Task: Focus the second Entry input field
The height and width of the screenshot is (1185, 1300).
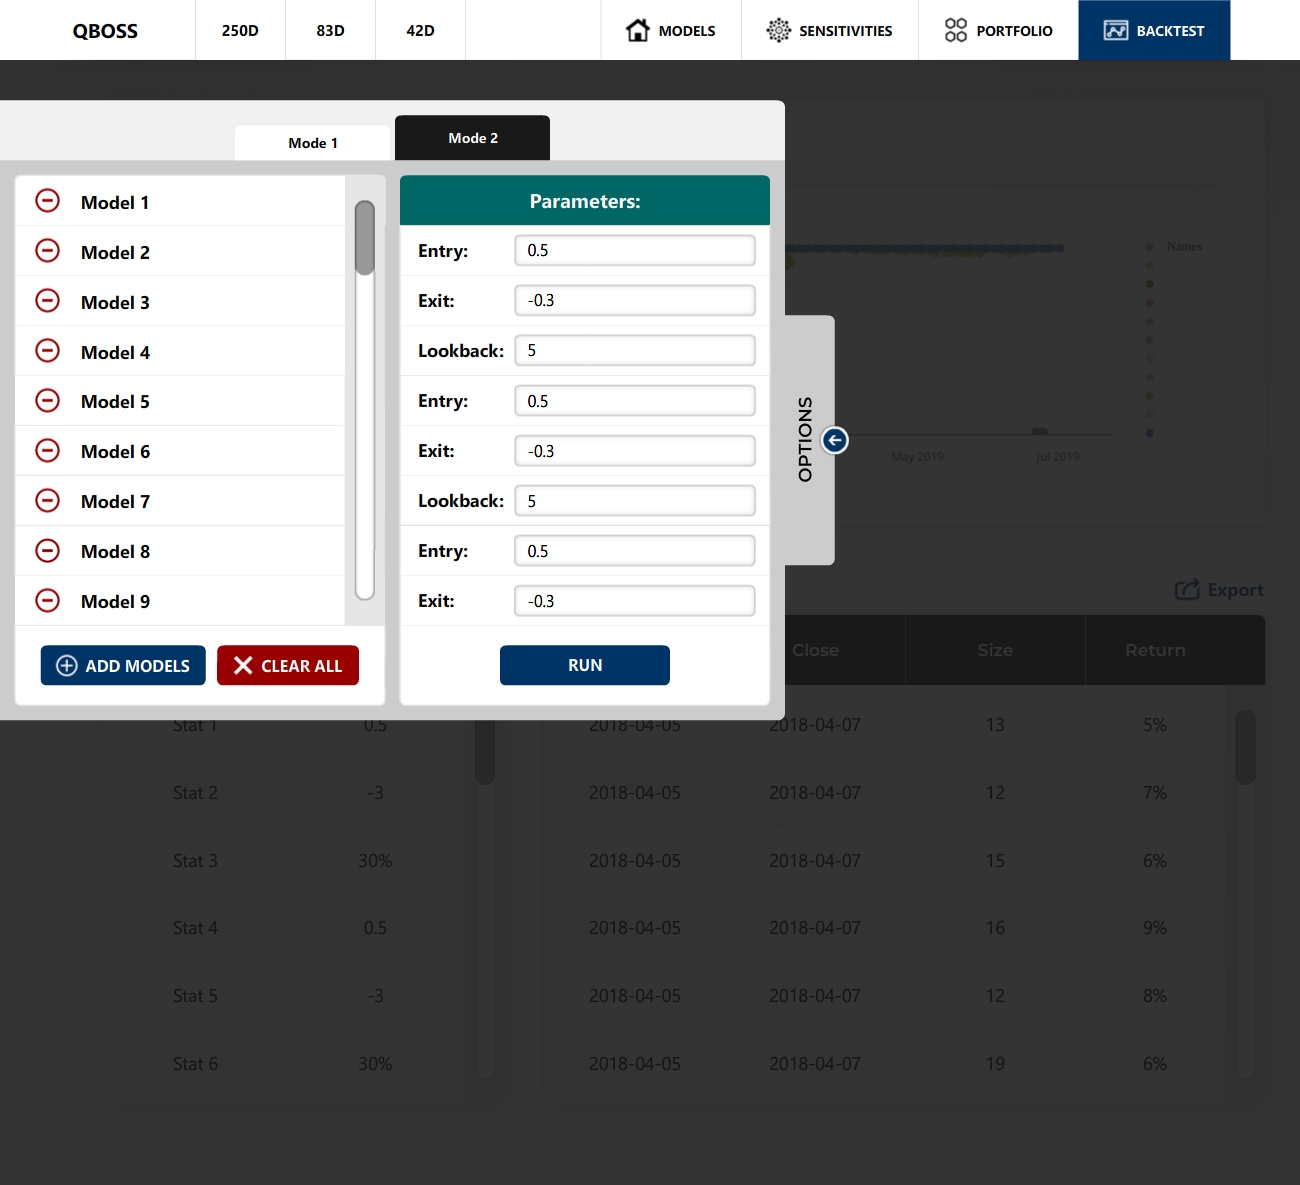Action: click(x=635, y=401)
